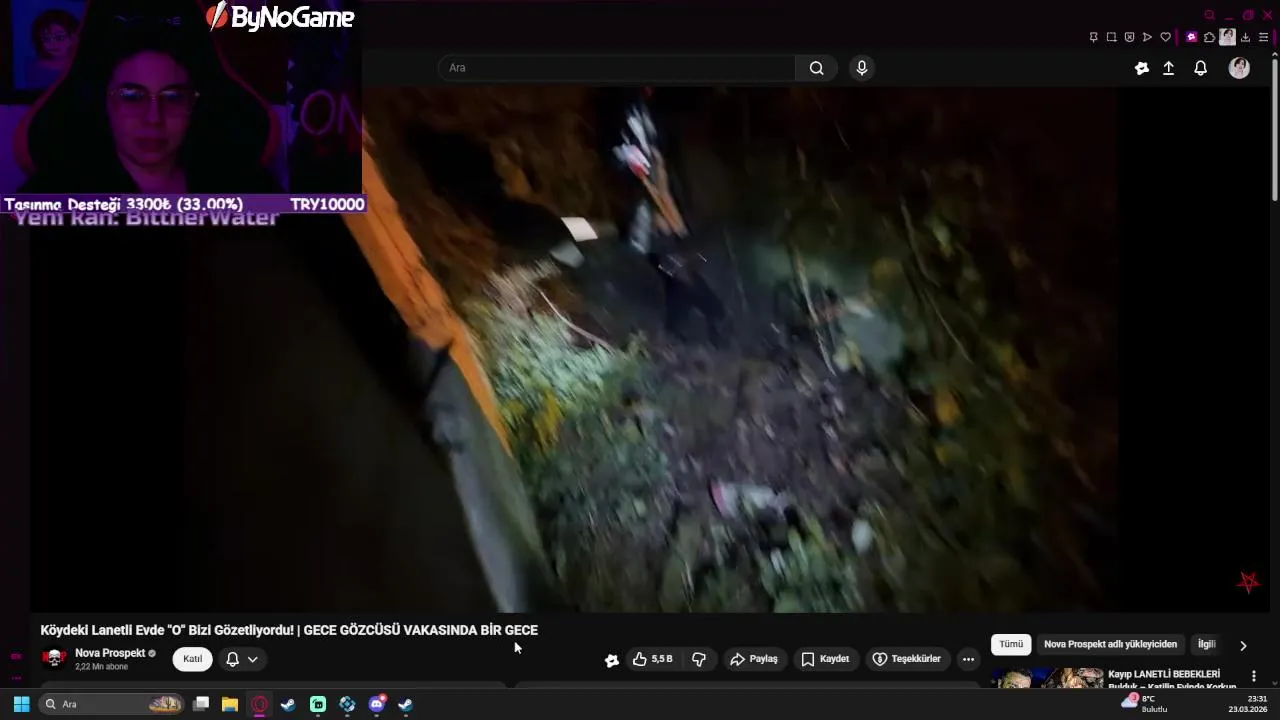1280x720 pixels.
Task: Click the 2,22 Mn abone subscriber count
Action: tap(101, 666)
